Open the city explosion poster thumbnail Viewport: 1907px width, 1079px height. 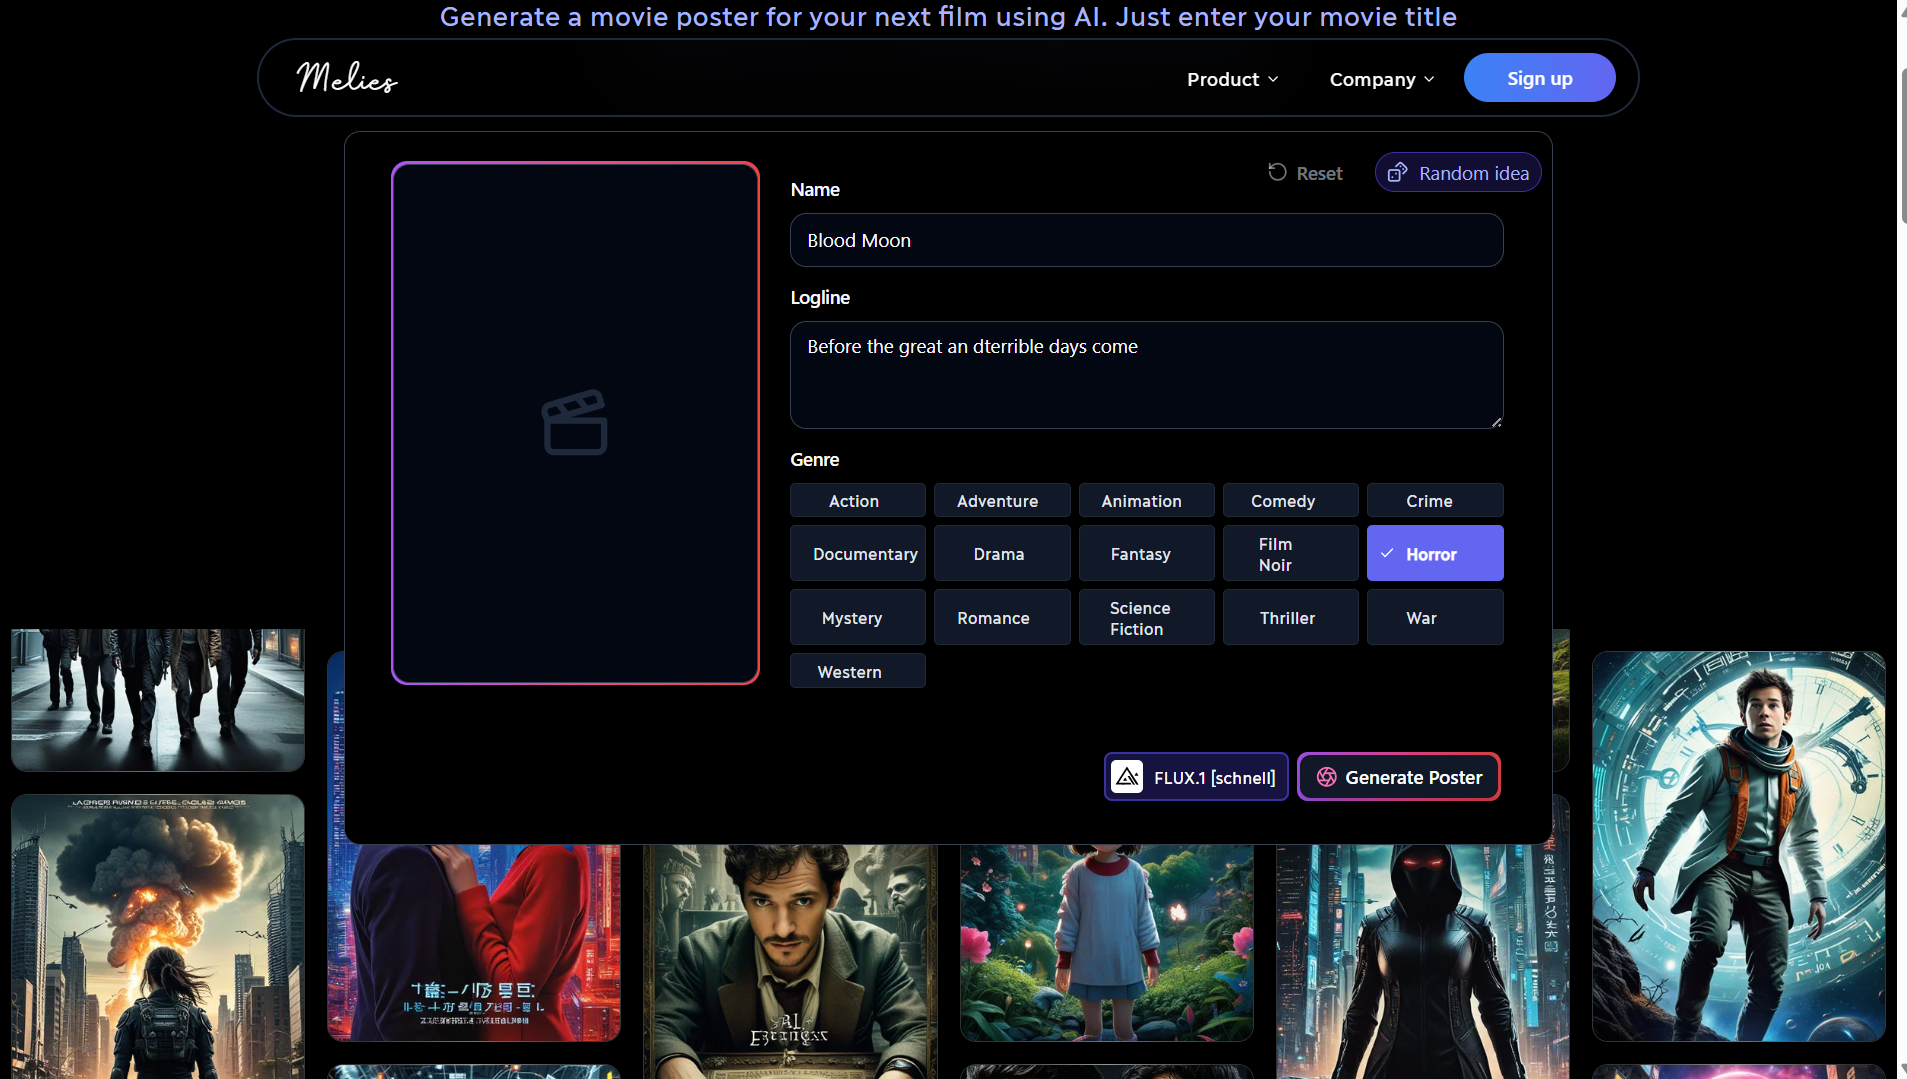pos(158,936)
